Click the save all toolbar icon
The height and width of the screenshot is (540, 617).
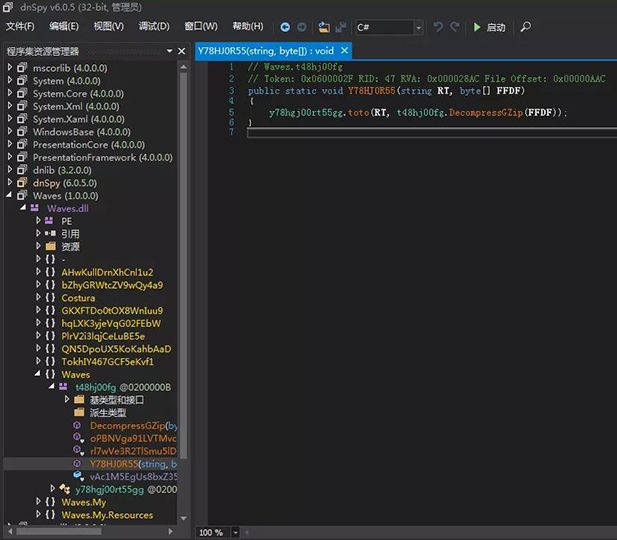[x=341, y=27]
